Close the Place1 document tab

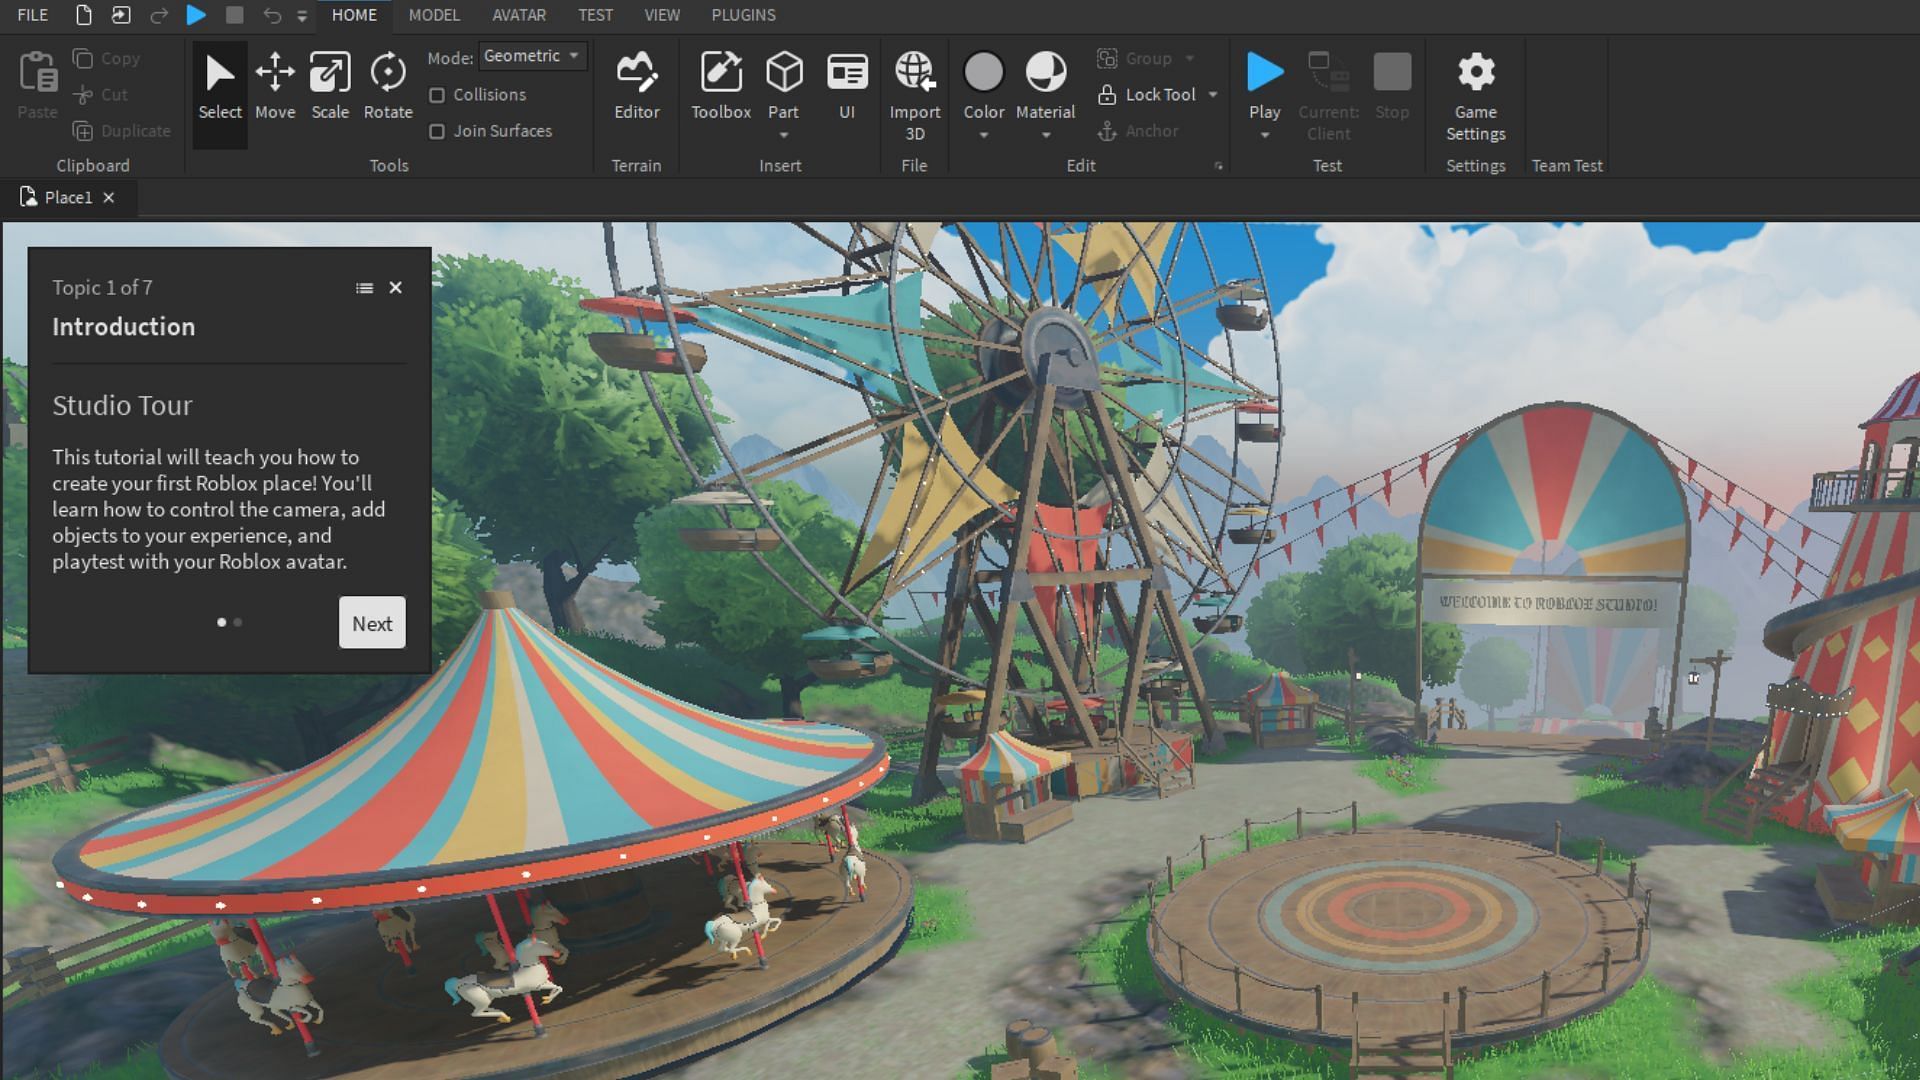(109, 198)
